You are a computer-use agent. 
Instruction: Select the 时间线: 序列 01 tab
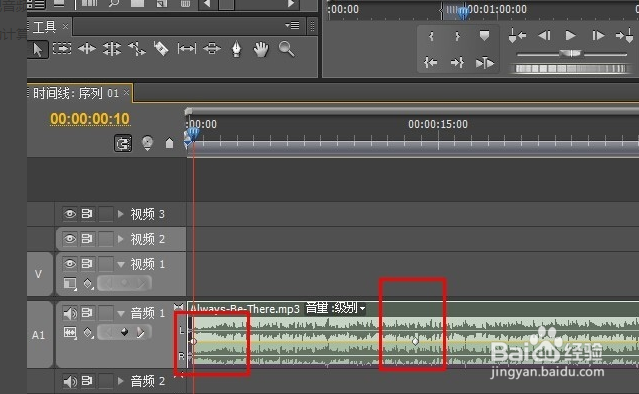[76, 93]
